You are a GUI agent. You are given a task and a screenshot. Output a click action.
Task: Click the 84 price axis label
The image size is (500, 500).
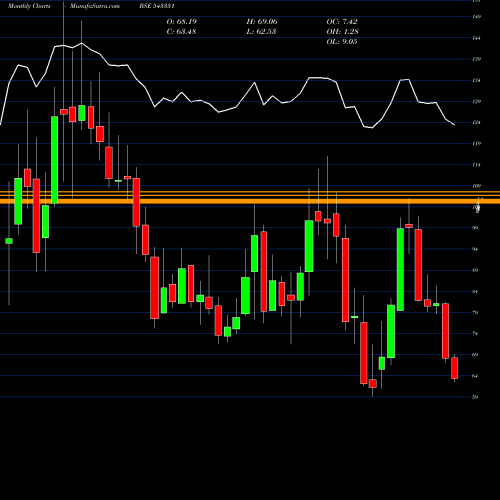pyautogui.click(x=475, y=292)
